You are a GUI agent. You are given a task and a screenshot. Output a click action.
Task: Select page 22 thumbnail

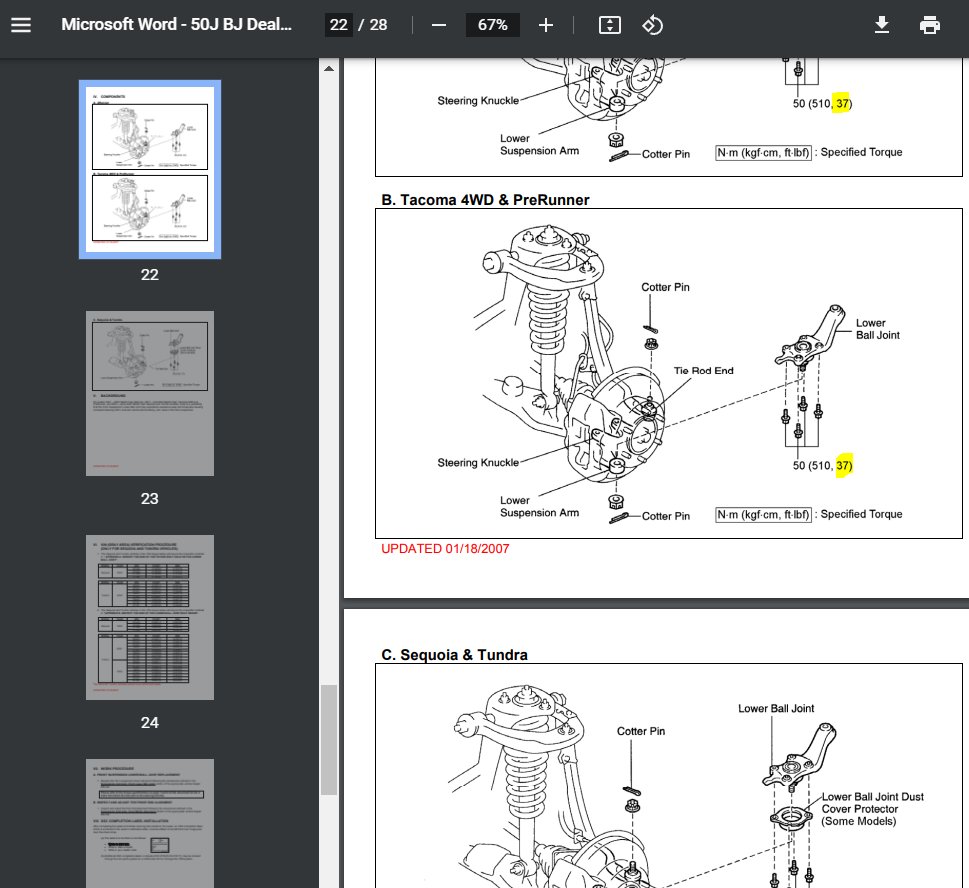[x=150, y=169]
